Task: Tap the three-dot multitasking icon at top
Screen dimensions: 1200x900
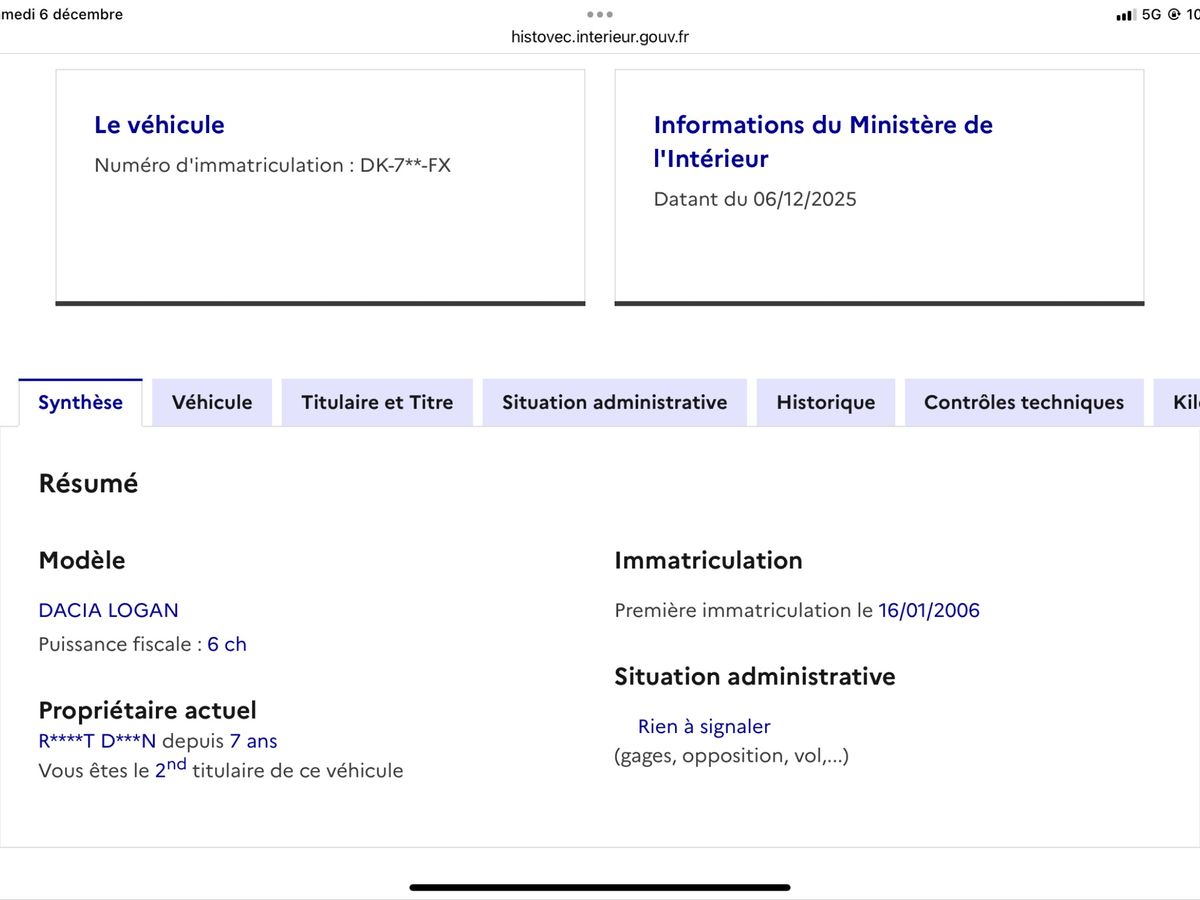Action: [600, 14]
